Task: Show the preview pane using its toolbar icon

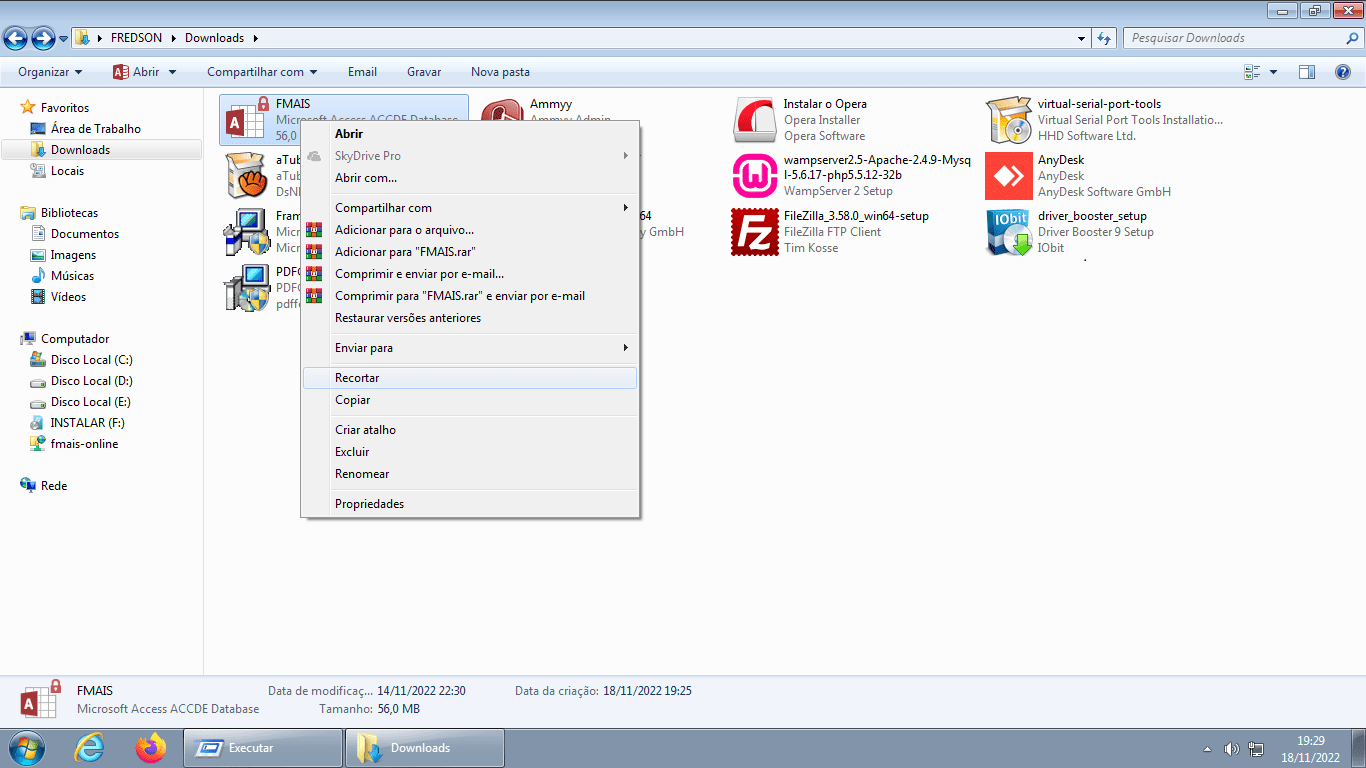Action: pyautogui.click(x=1307, y=72)
